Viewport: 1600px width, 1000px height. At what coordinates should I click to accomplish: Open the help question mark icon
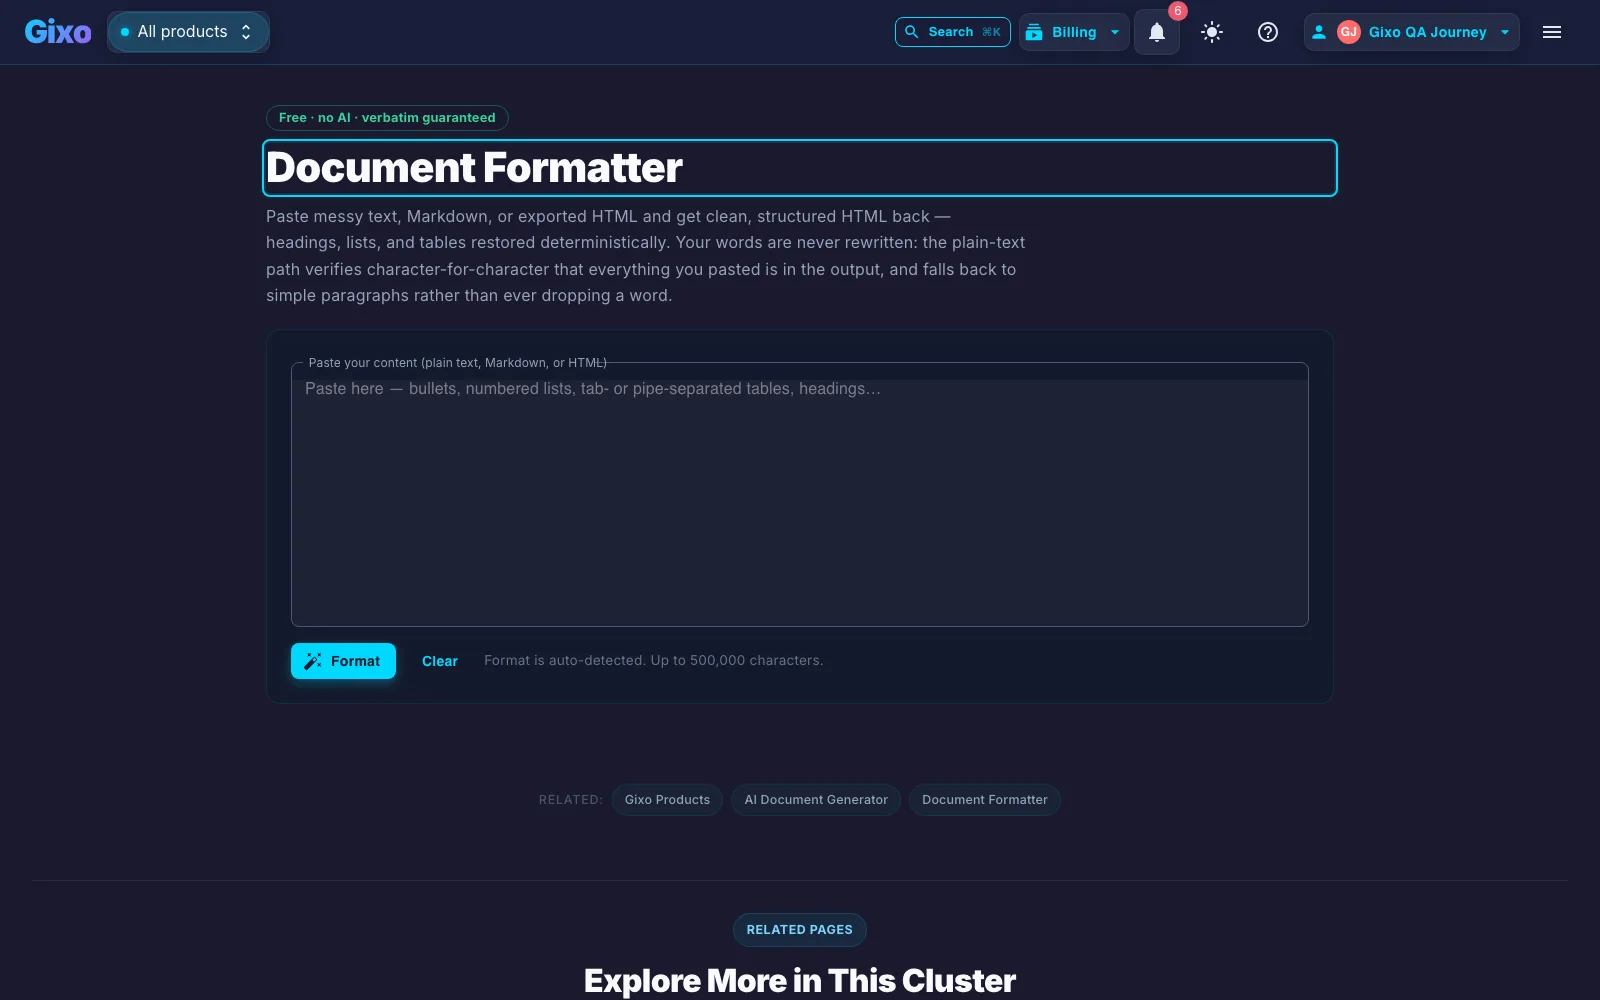coord(1268,32)
